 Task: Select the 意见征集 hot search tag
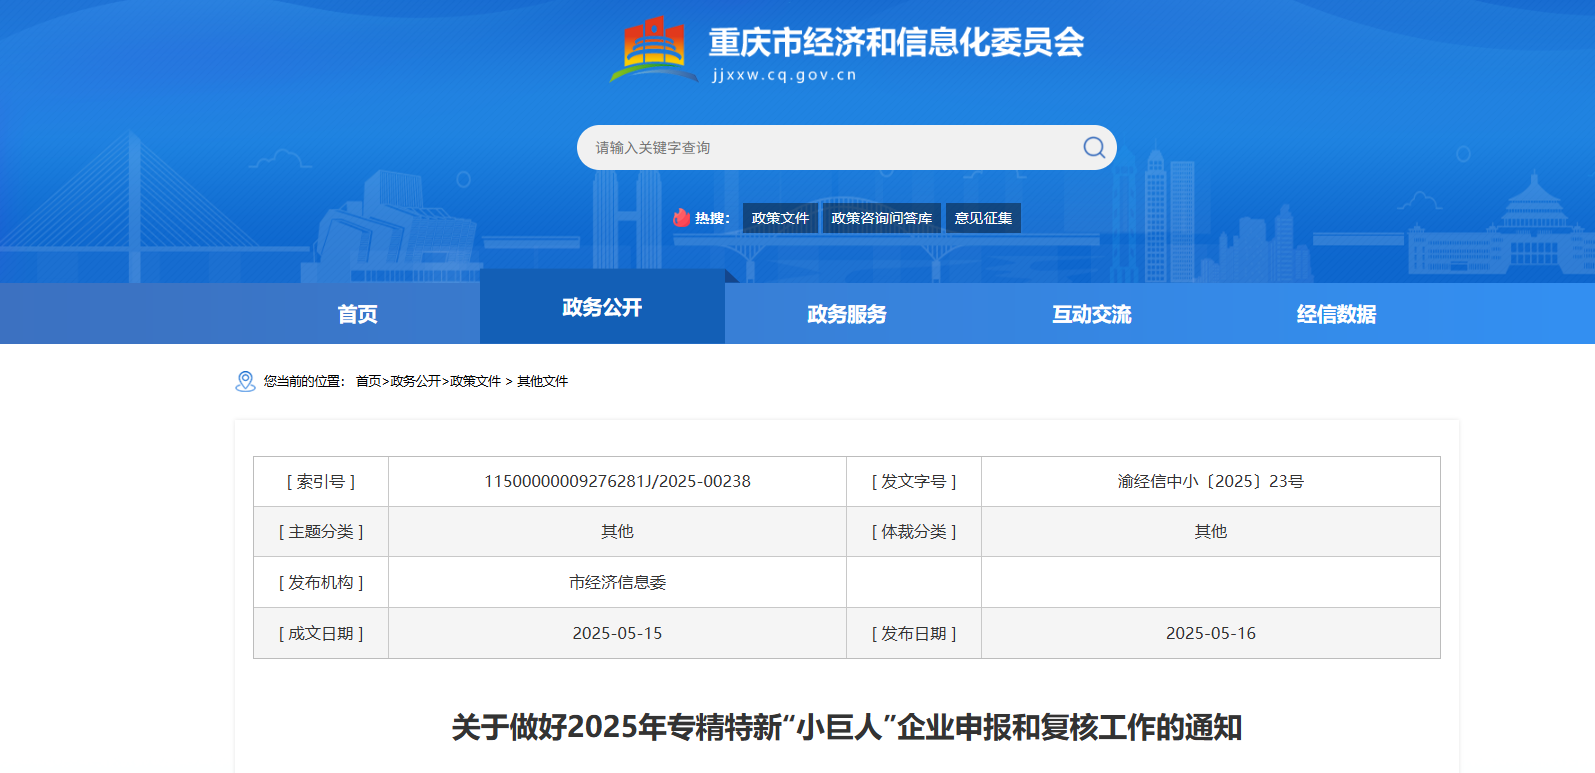point(983,218)
